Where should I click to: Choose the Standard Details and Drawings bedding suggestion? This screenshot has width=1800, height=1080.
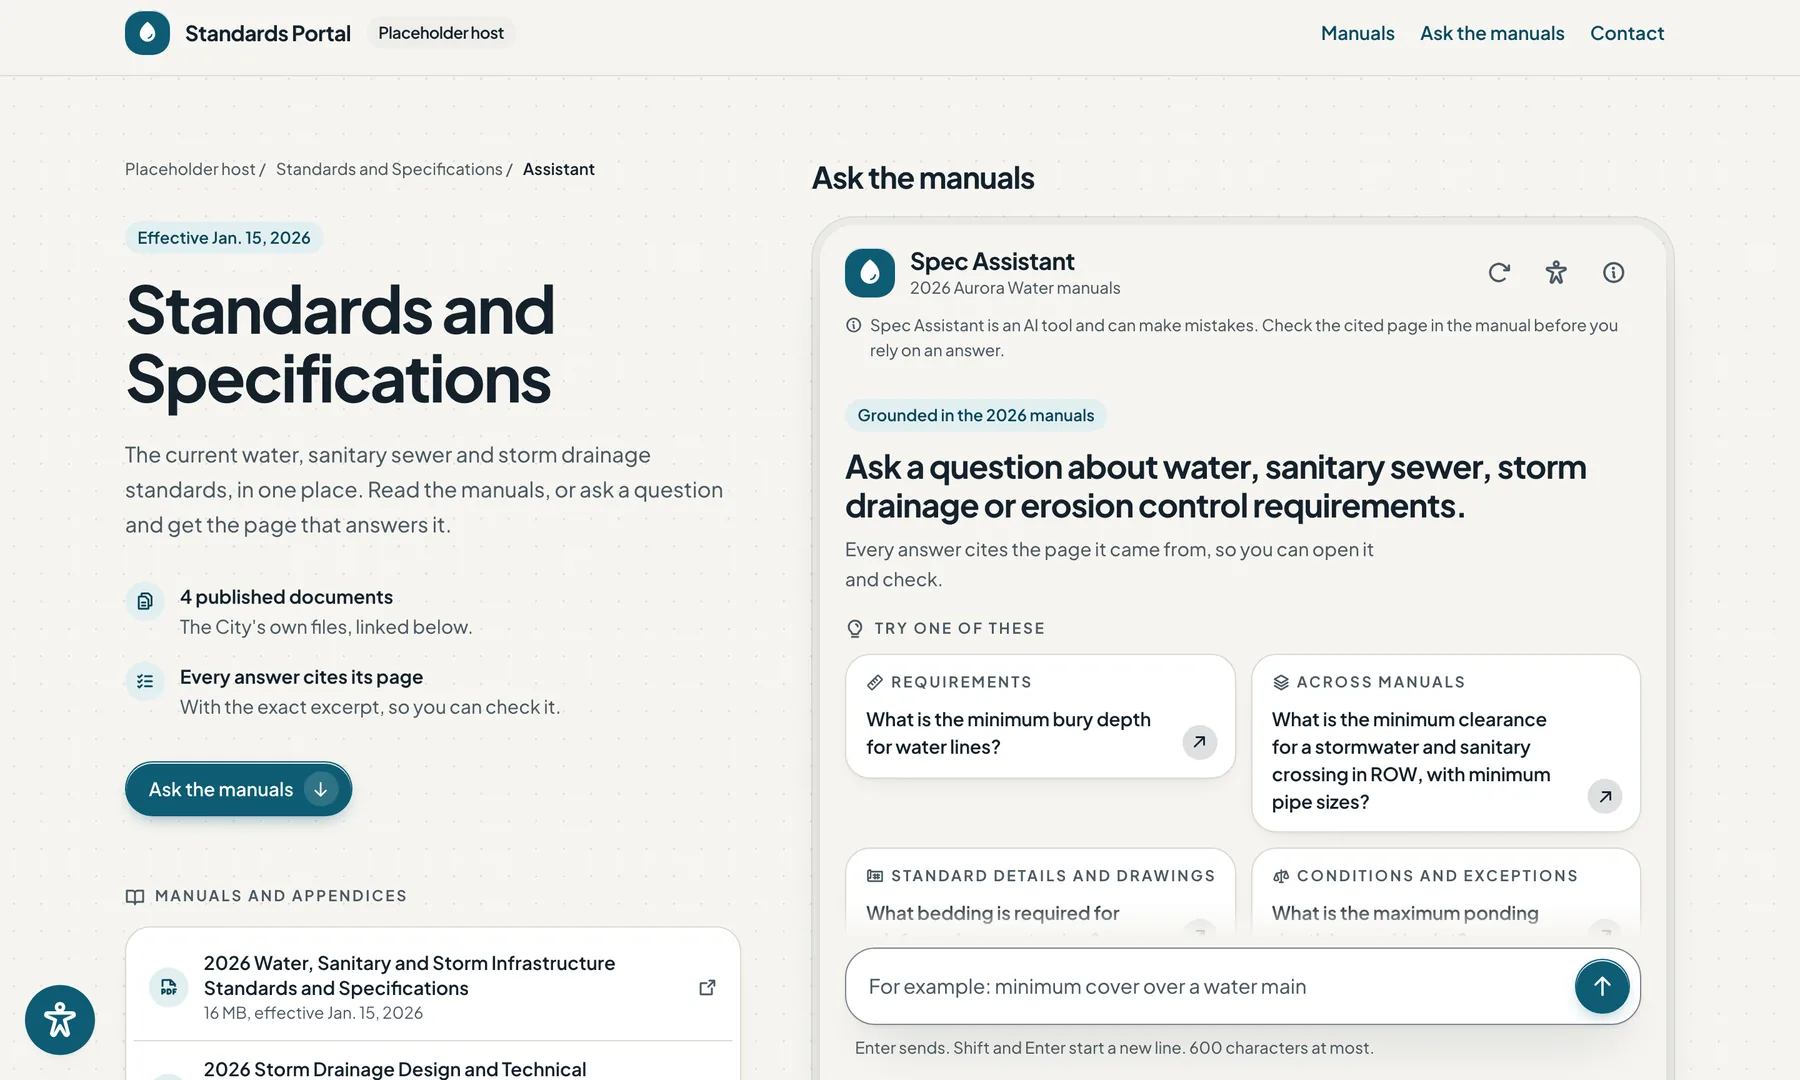[x=1040, y=892]
